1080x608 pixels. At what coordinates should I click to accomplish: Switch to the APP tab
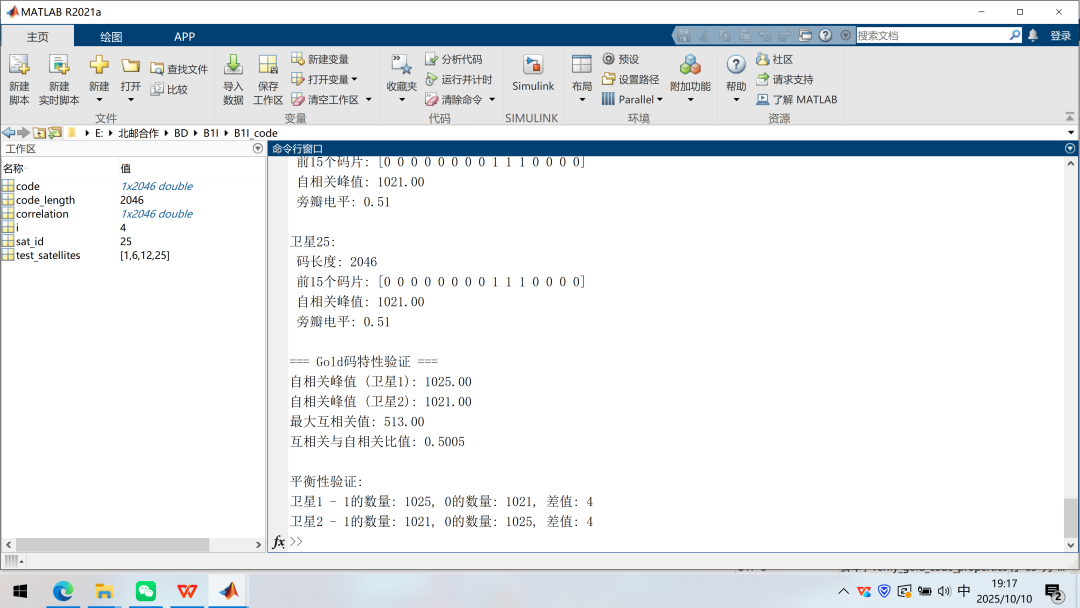tap(184, 36)
